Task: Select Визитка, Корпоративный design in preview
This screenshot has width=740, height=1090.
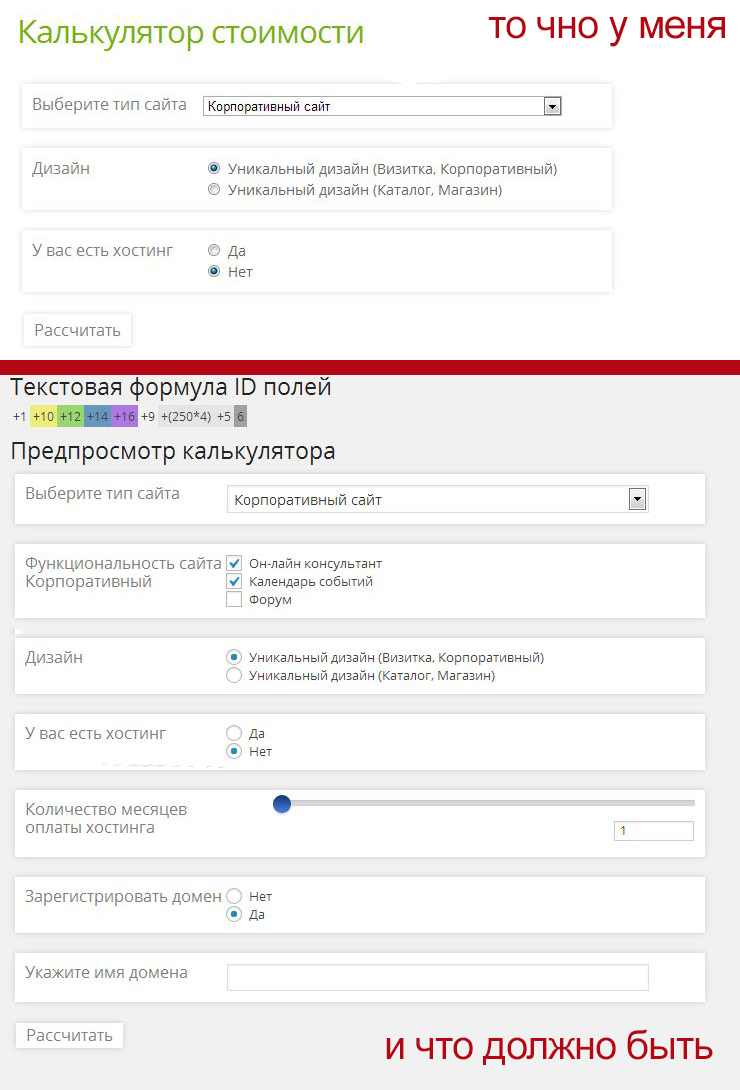Action: (x=234, y=657)
